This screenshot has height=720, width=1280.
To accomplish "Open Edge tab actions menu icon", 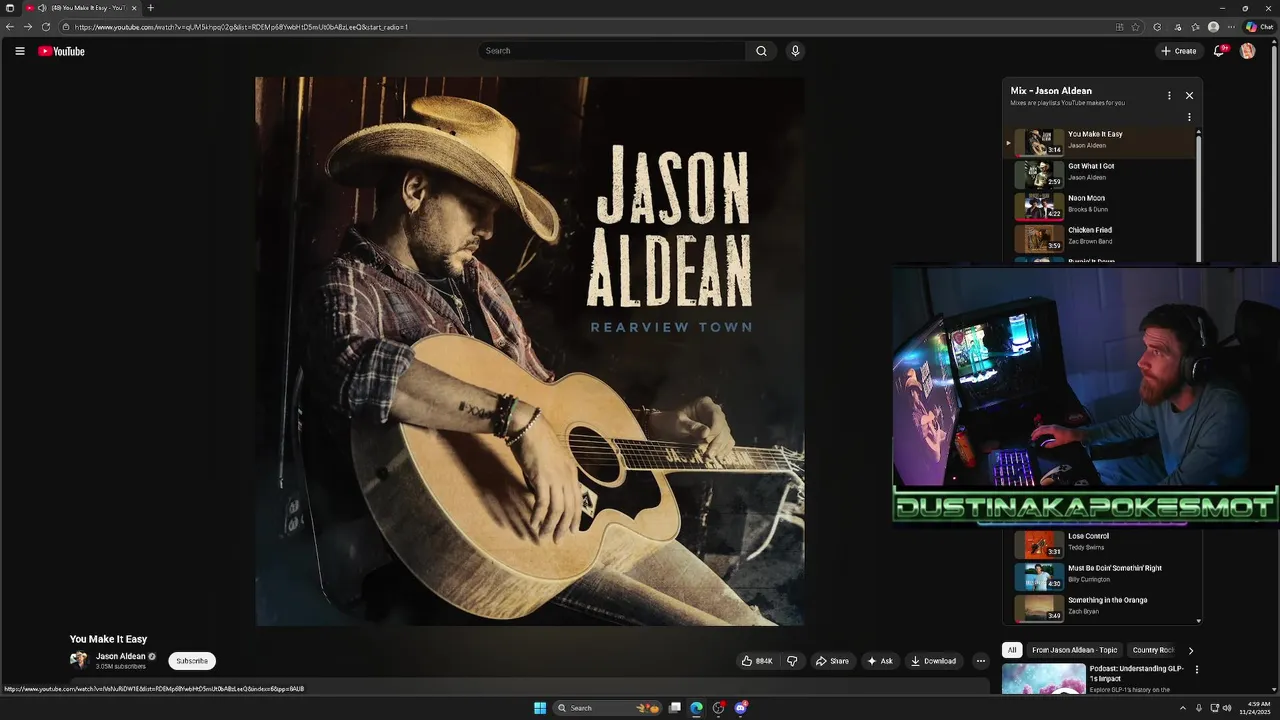I will pos(10,8).
